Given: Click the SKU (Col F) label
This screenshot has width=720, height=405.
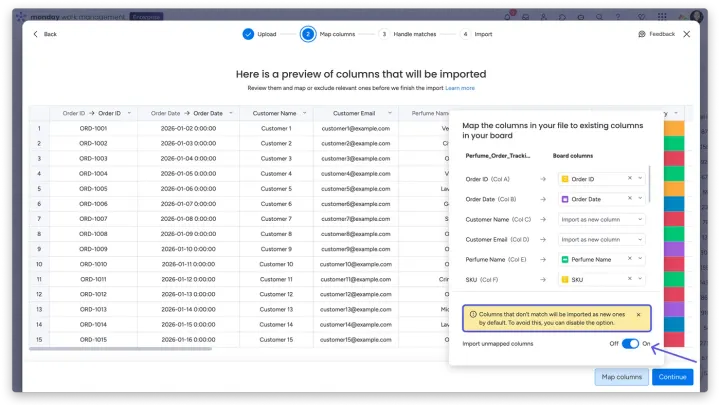Looking at the screenshot, I should (x=482, y=280).
